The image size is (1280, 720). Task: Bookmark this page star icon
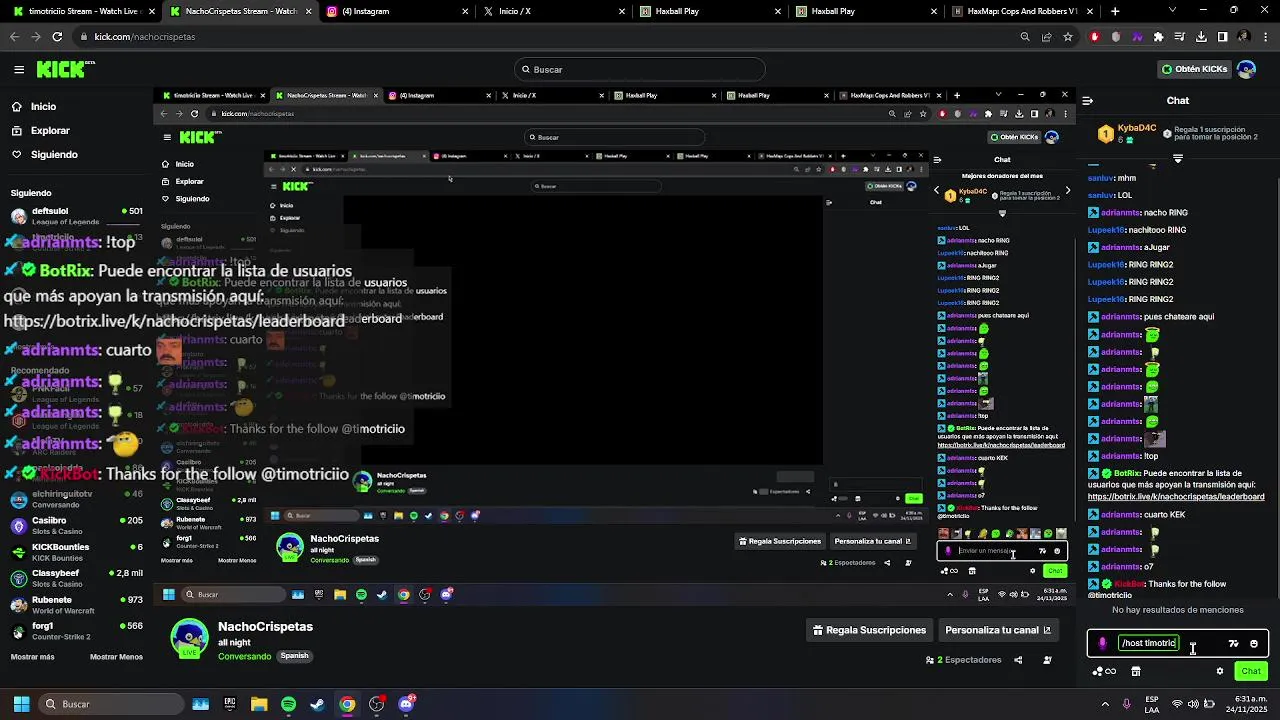1067,36
